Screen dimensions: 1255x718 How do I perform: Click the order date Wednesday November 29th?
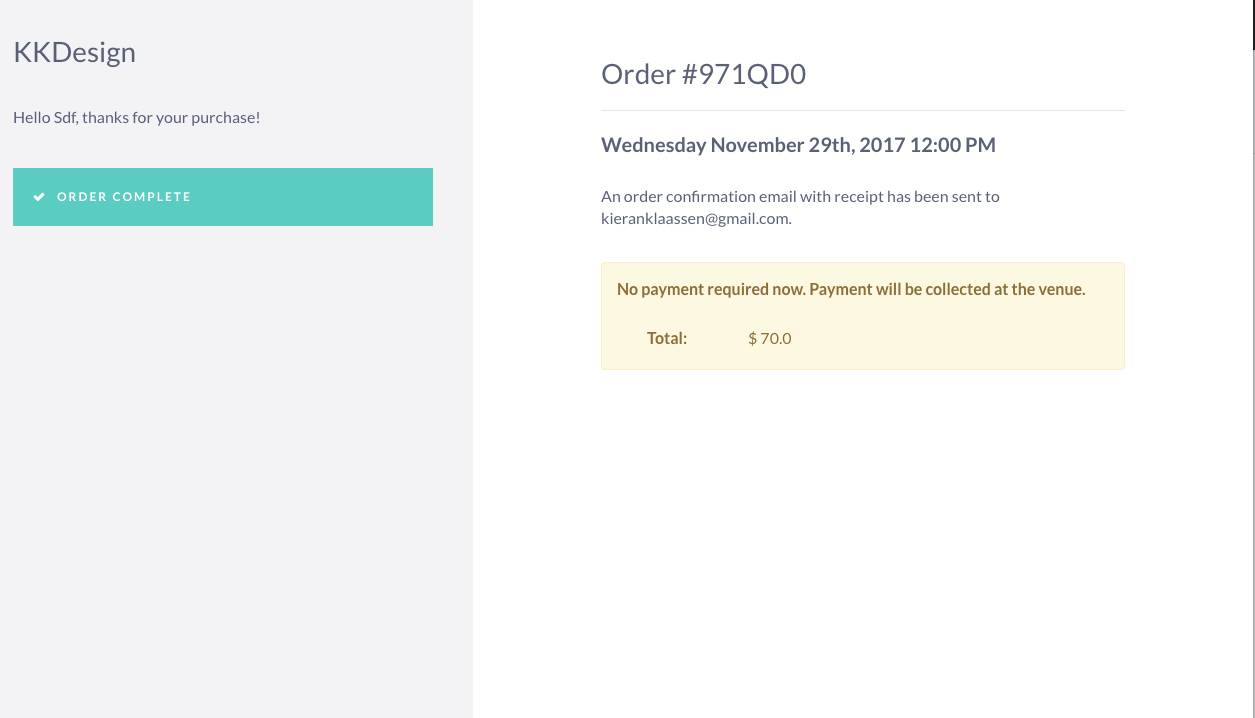click(798, 144)
